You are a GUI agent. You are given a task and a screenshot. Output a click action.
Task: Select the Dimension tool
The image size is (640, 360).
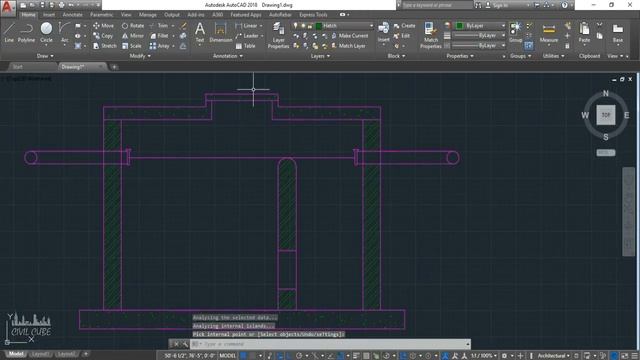(x=220, y=33)
